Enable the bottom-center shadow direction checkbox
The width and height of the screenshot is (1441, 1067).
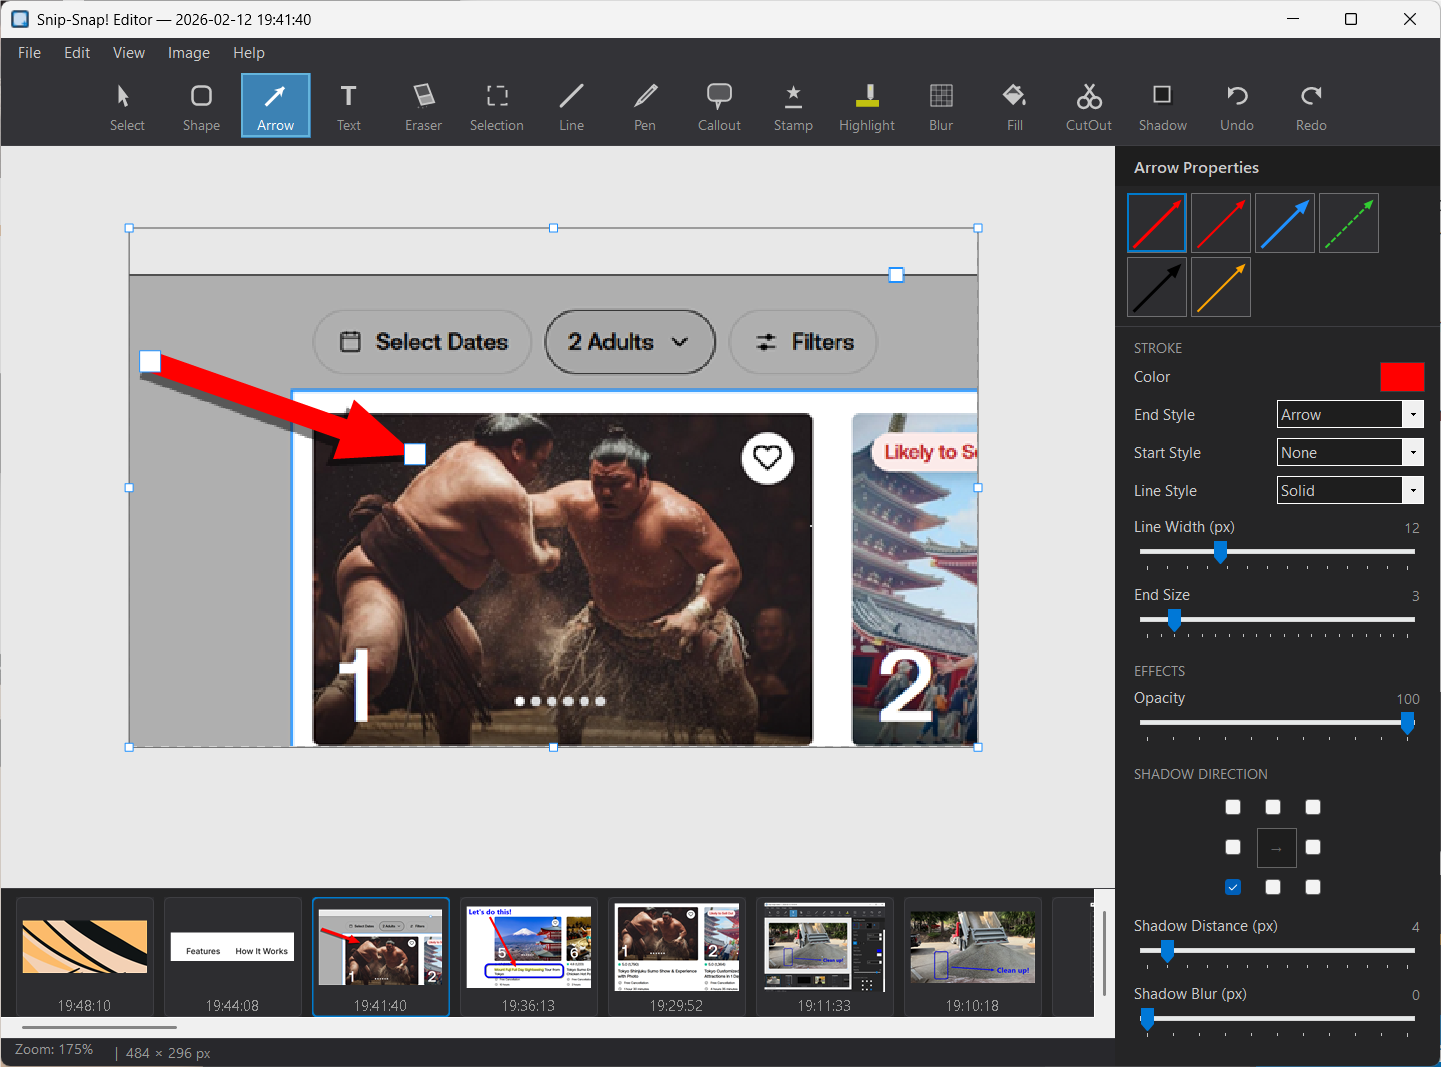pos(1273,887)
